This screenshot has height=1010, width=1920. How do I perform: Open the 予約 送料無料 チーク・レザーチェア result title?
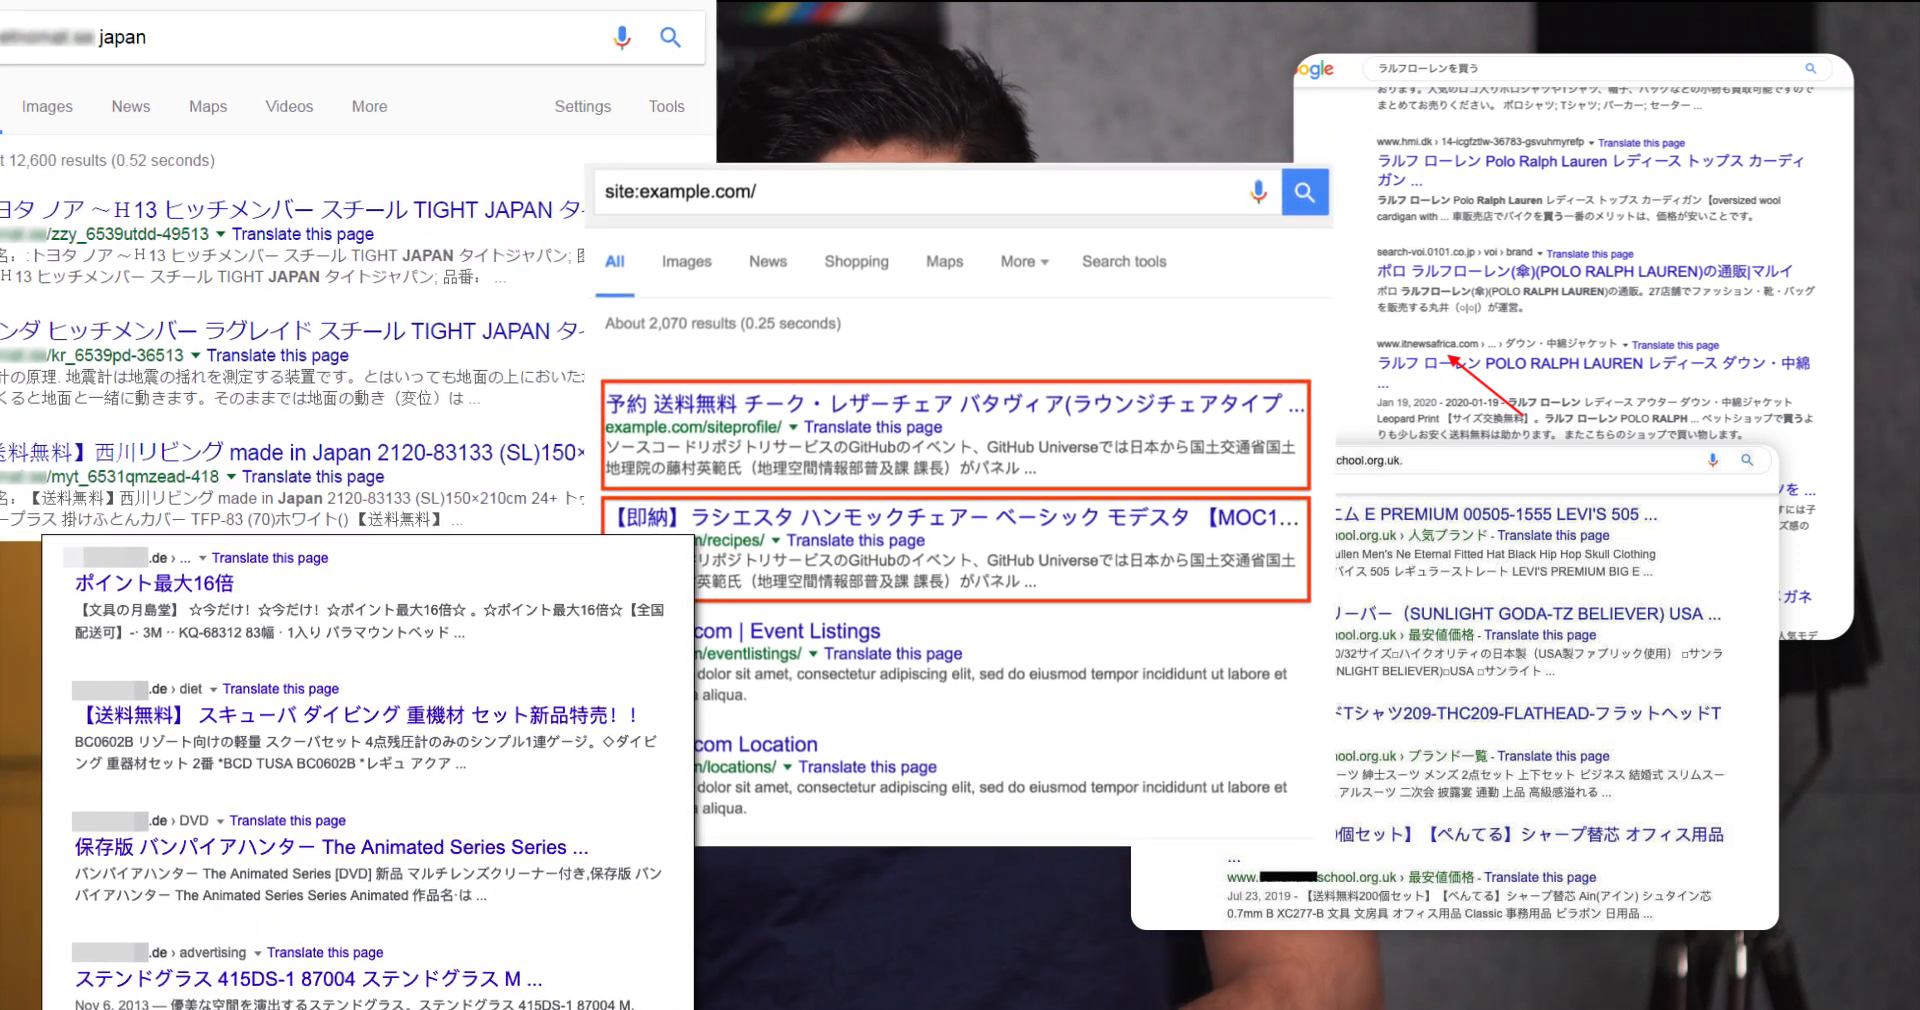955,403
